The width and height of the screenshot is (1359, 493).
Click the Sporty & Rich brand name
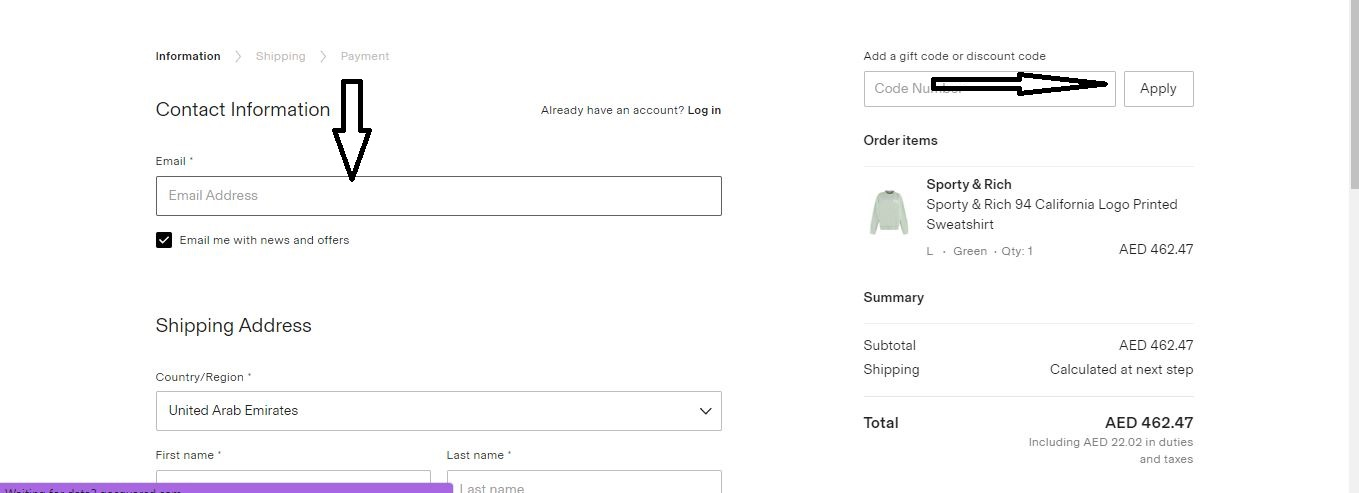pos(968,184)
